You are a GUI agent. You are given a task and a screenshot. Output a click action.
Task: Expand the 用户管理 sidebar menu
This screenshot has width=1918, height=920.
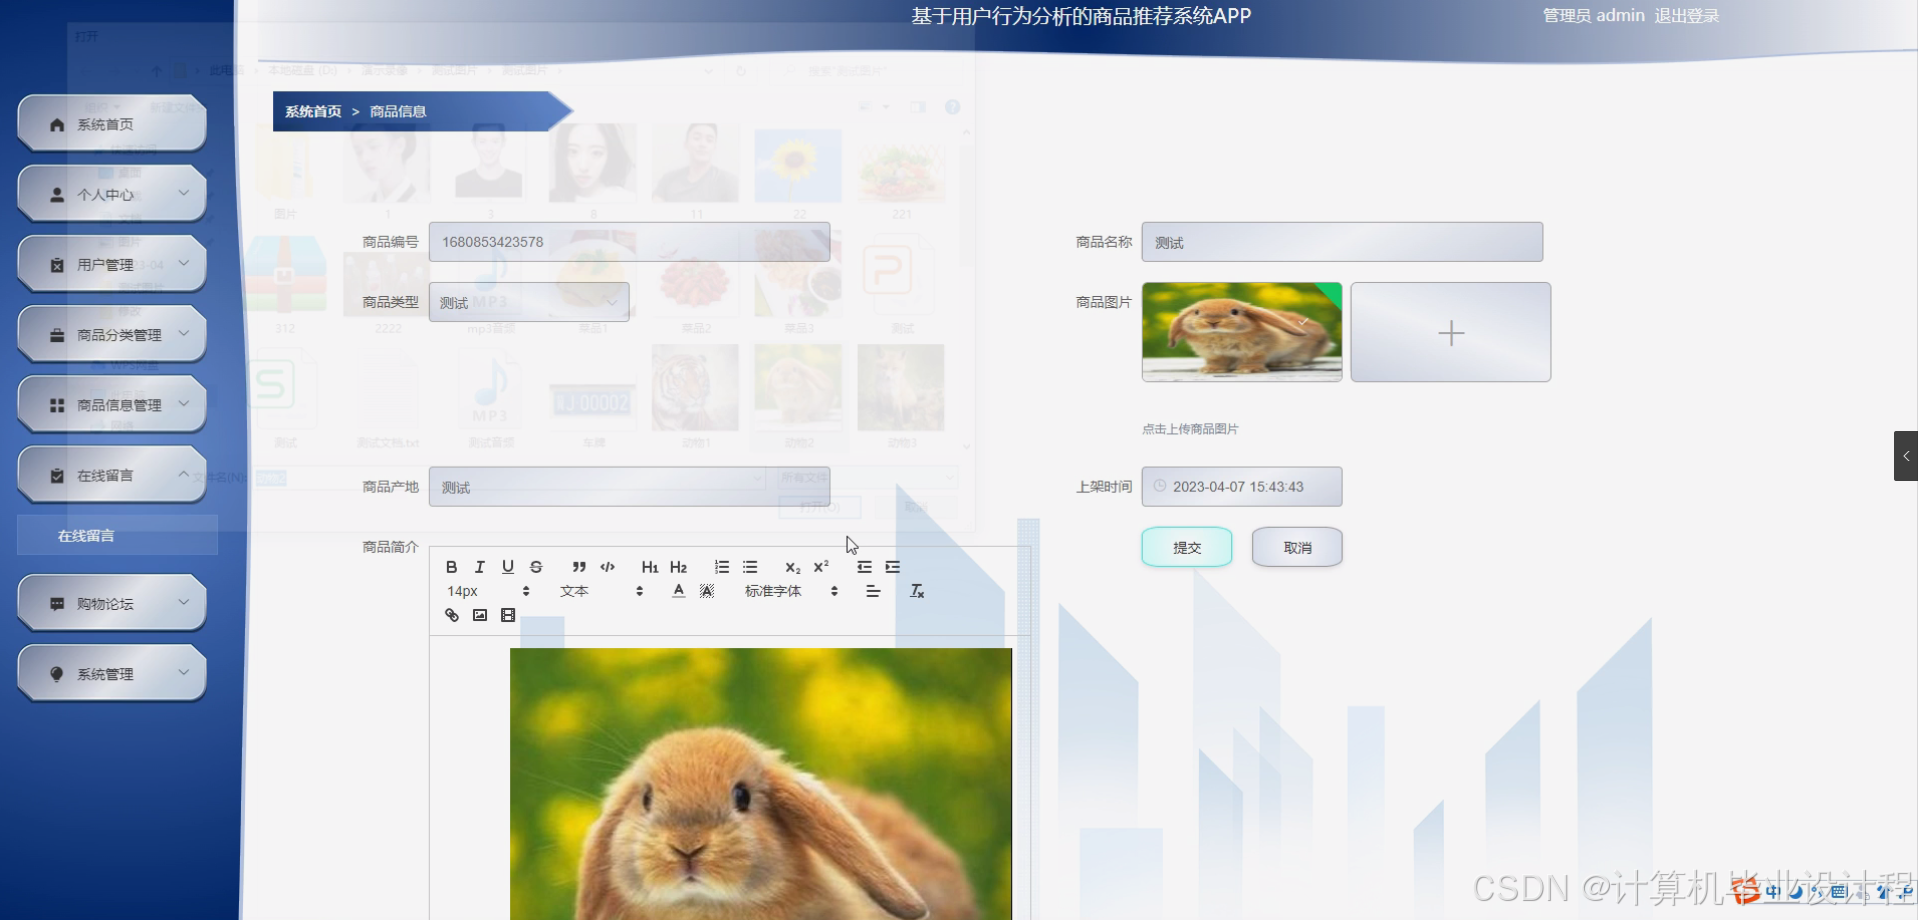pyautogui.click(x=112, y=264)
